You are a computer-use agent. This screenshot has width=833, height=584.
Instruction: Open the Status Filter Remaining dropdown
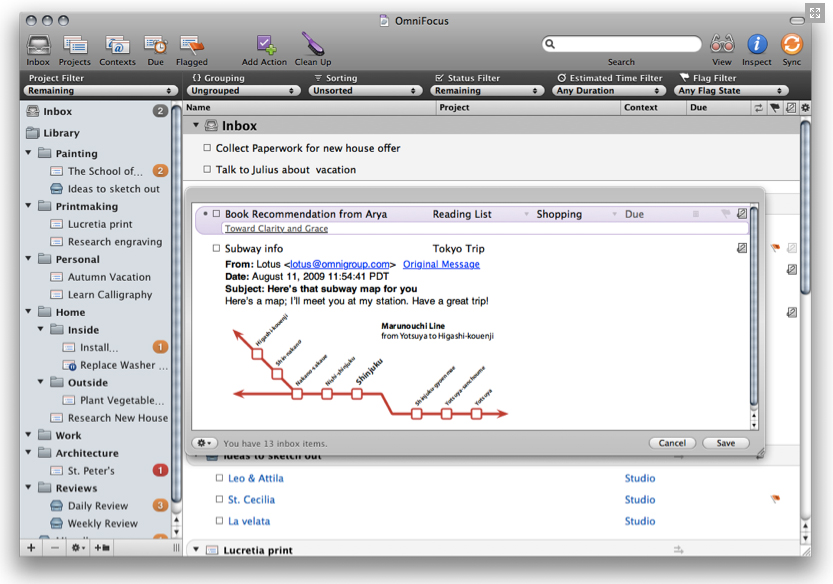pos(487,91)
